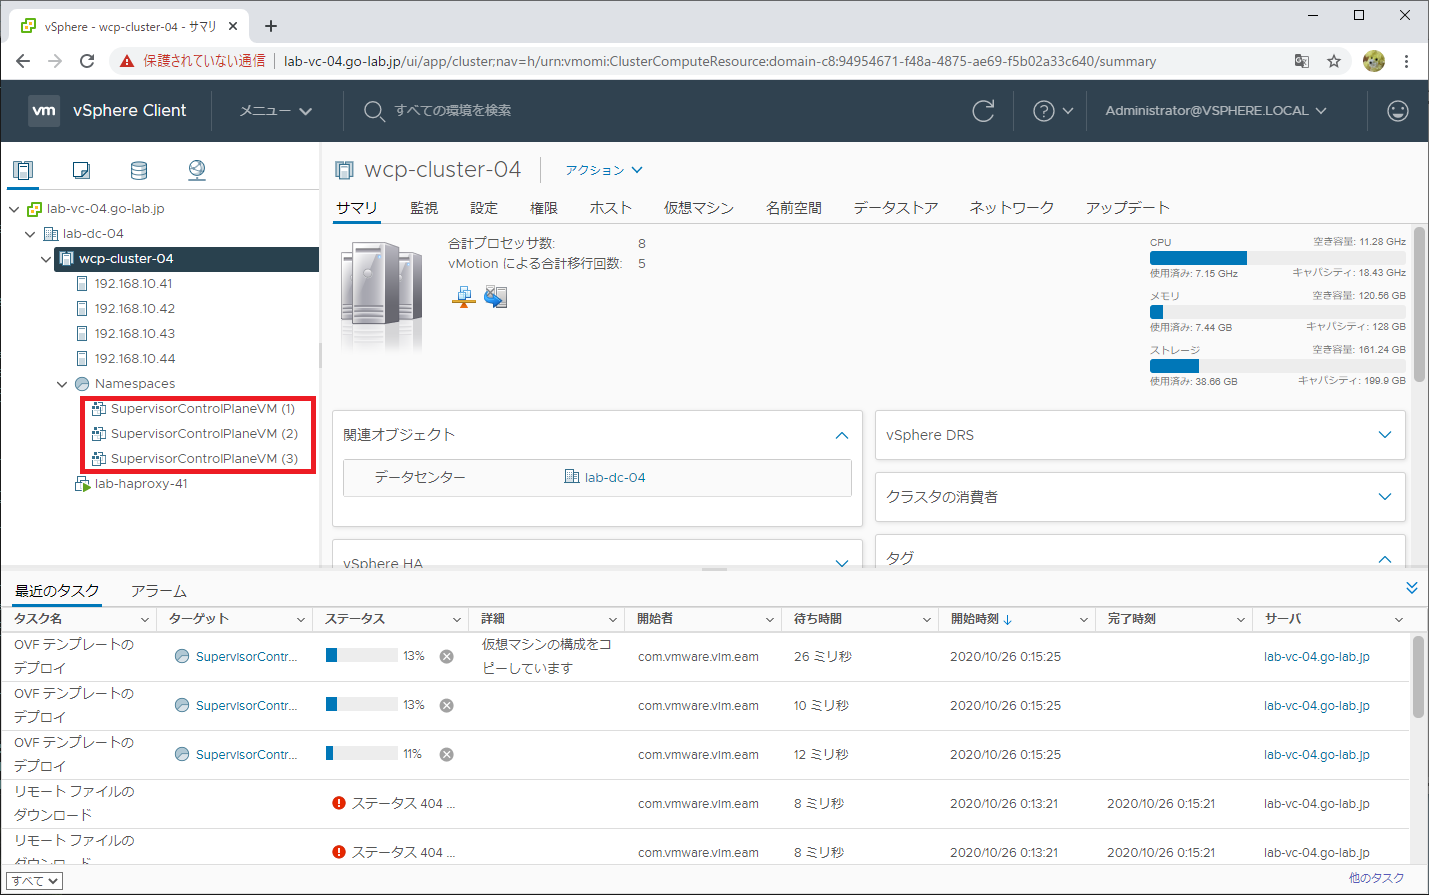Click the browser address bar URL
The image size is (1429, 895).
720,61
